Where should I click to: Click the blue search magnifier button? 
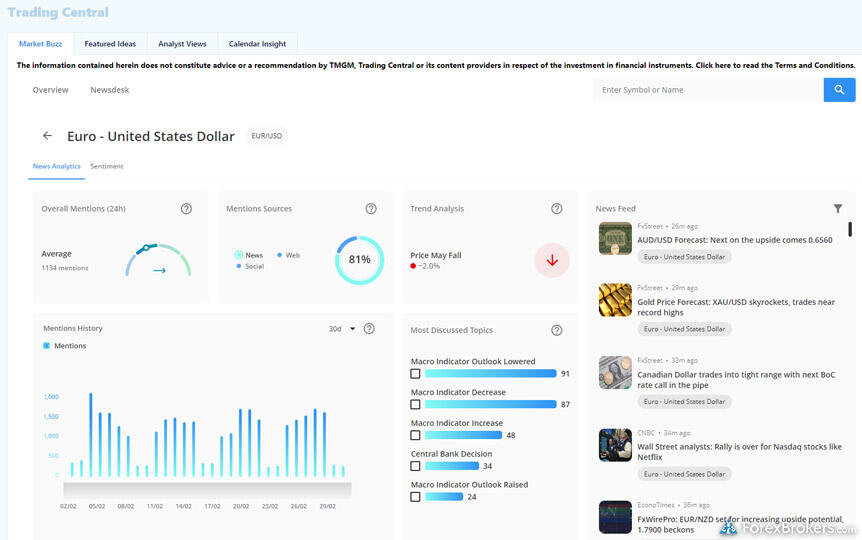[x=839, y=90]
